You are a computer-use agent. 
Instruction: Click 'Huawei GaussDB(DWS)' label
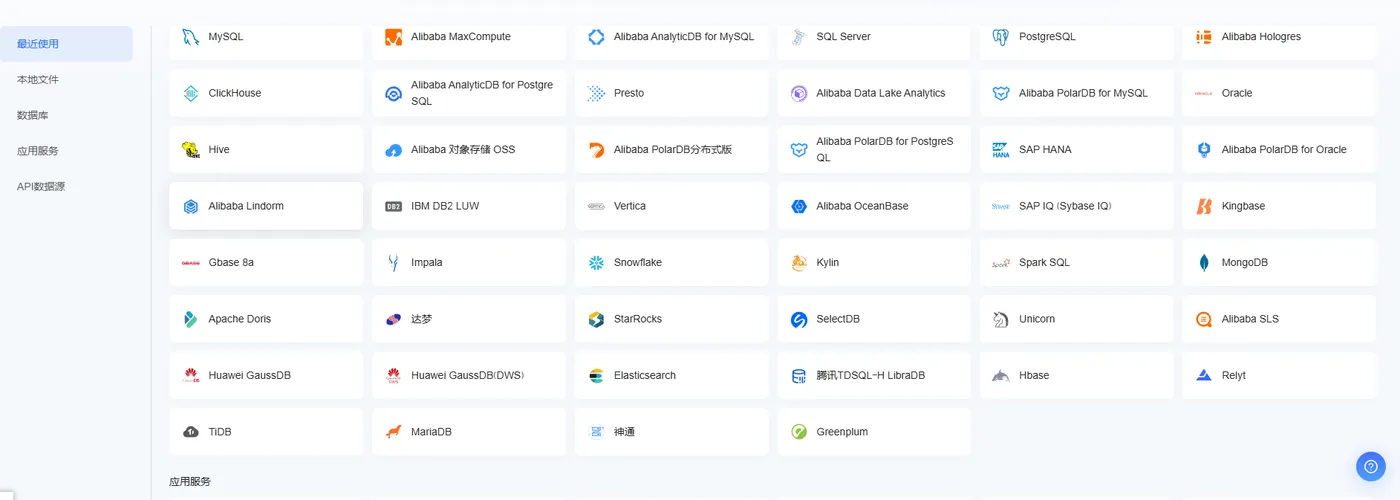click(x=467, y=376)
